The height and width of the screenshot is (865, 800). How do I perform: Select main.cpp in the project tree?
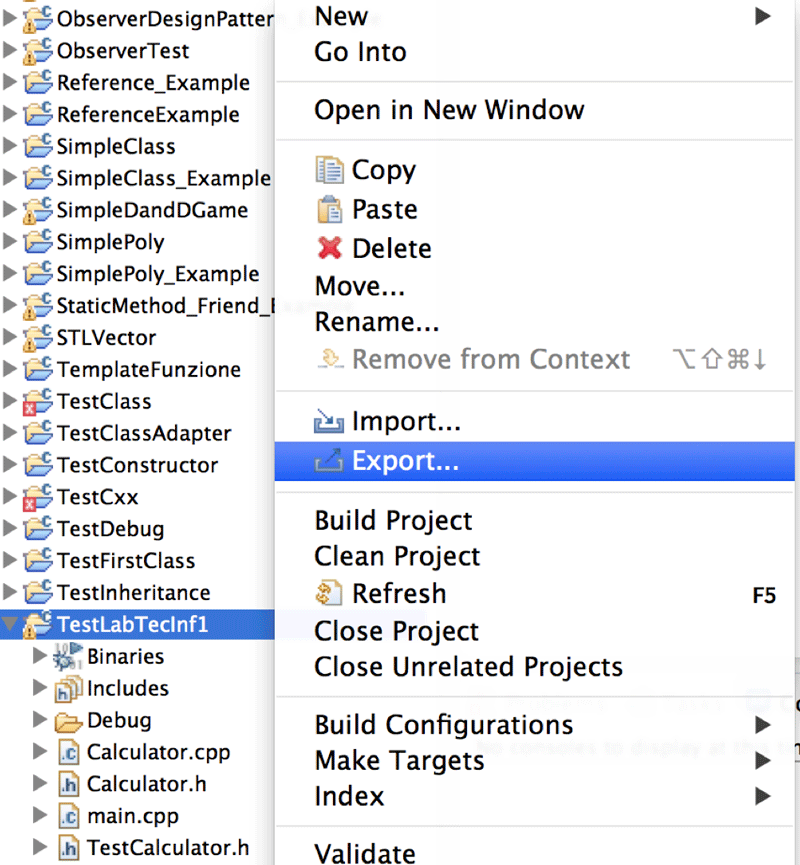coord(132,816)
